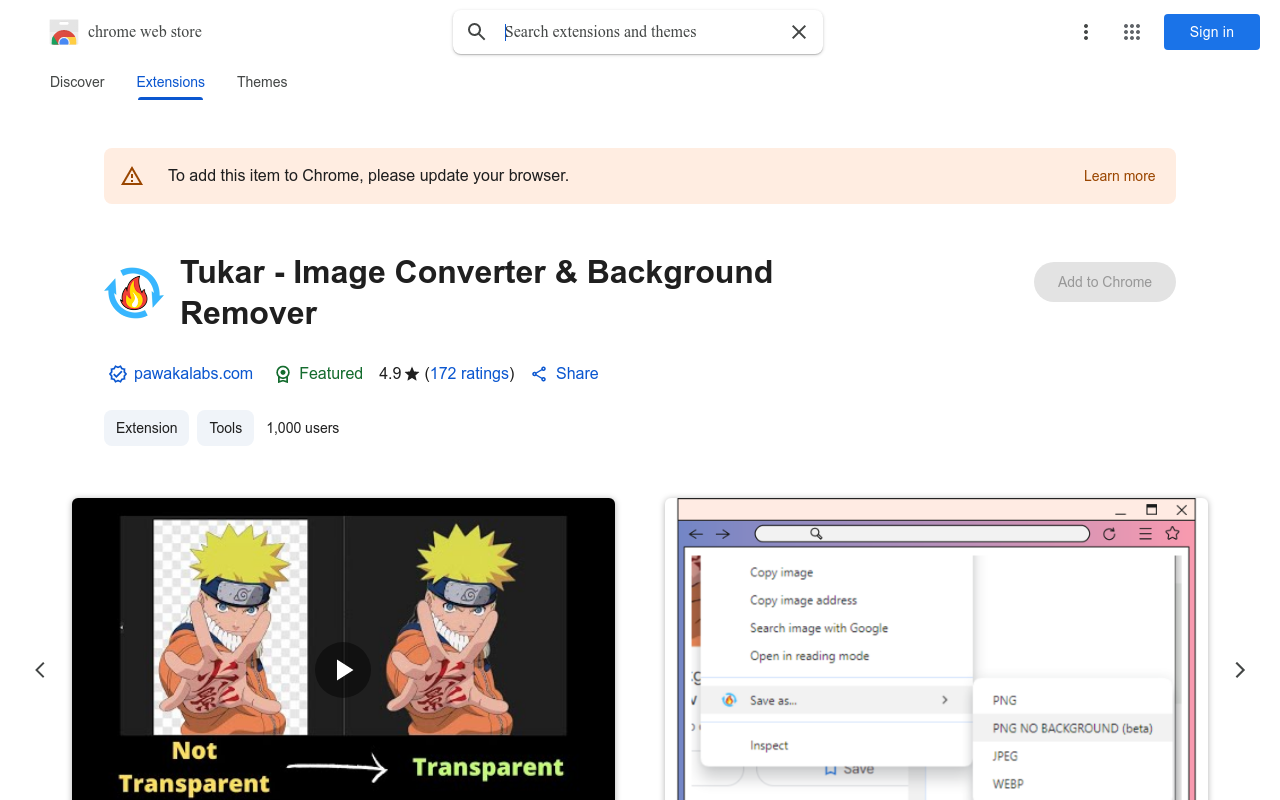The height and width of the screenshot is (800, 1280).
Task: Click the Chrome Web Store logo
Action: [x=64, y=32]
